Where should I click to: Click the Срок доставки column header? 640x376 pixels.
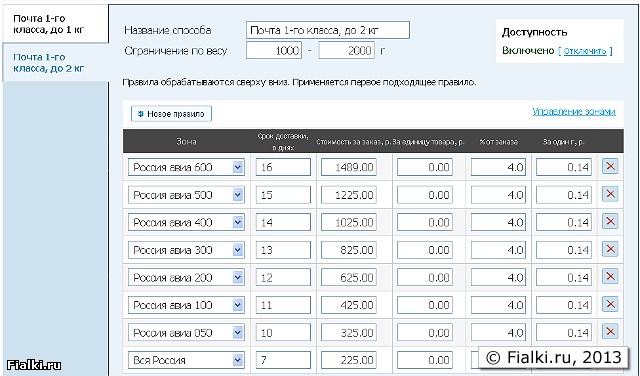[x=283, y=142]
